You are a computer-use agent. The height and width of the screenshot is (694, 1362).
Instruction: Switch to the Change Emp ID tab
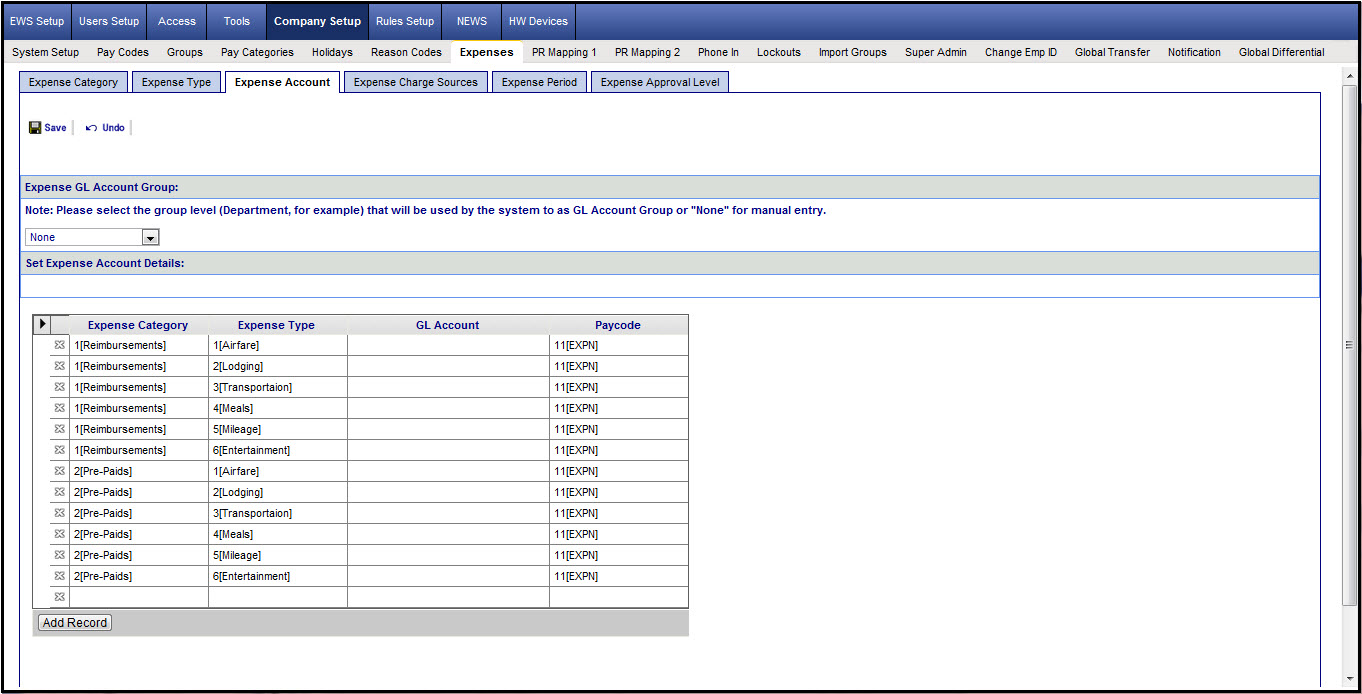click(1021, 52)
